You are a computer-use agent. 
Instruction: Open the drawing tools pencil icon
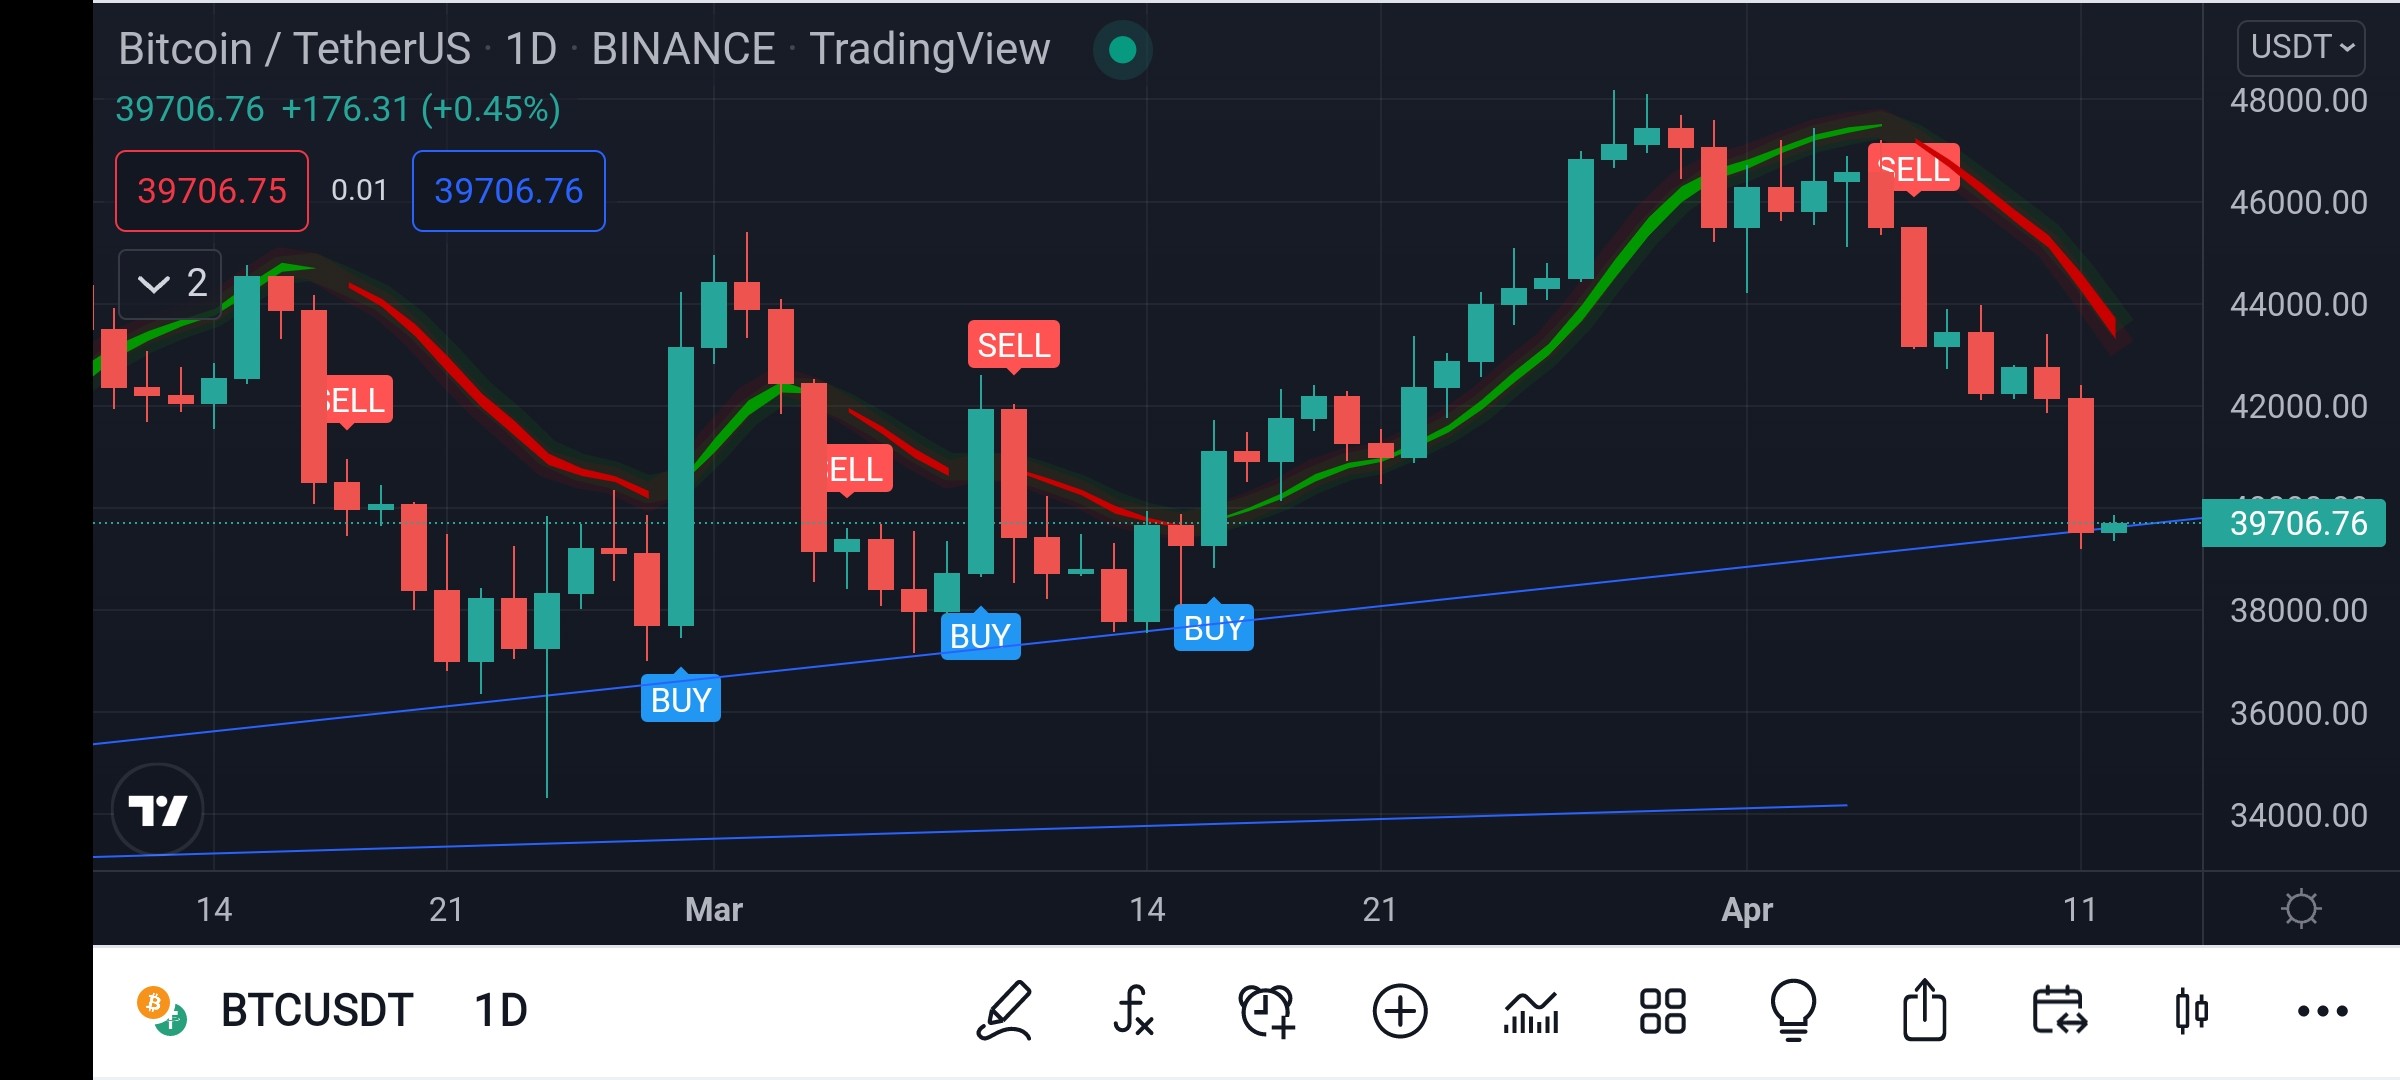[x=1004, y=1011]
